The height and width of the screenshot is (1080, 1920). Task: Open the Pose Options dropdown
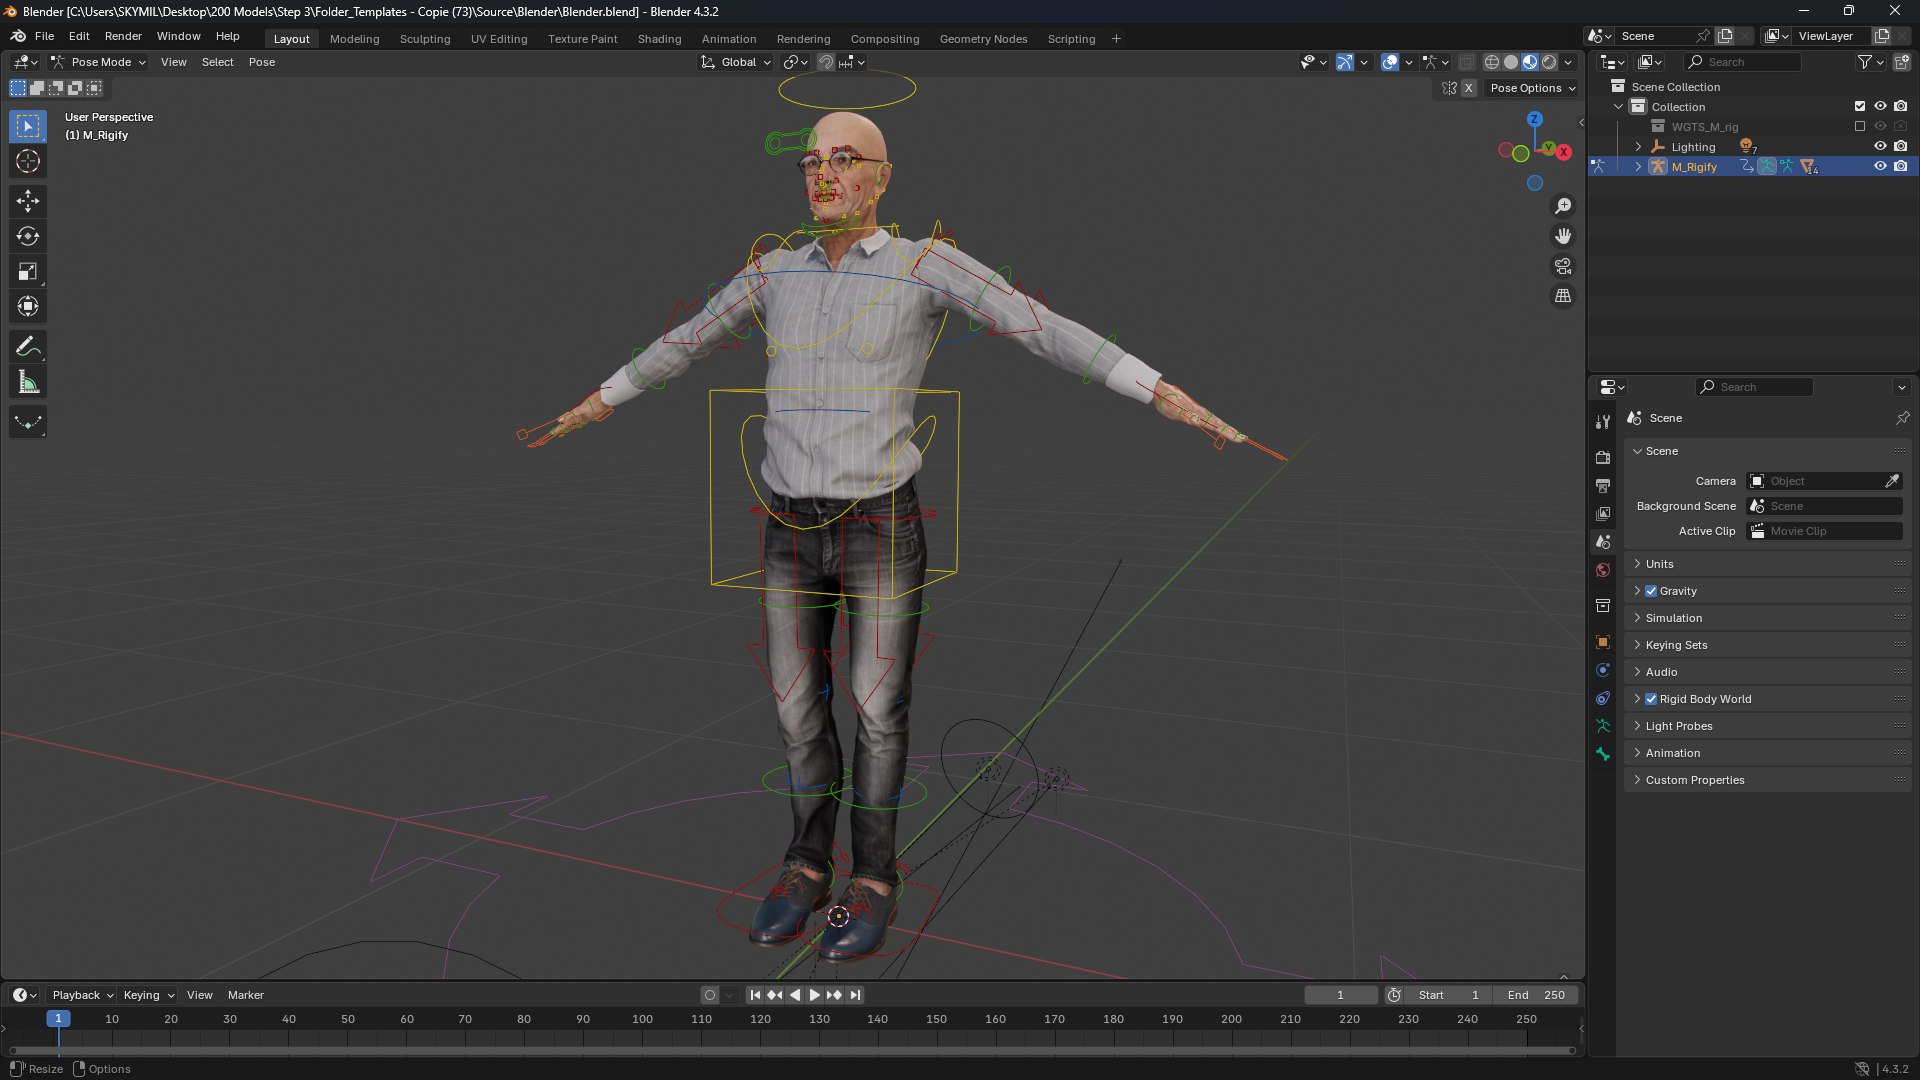click(1532, 88)
